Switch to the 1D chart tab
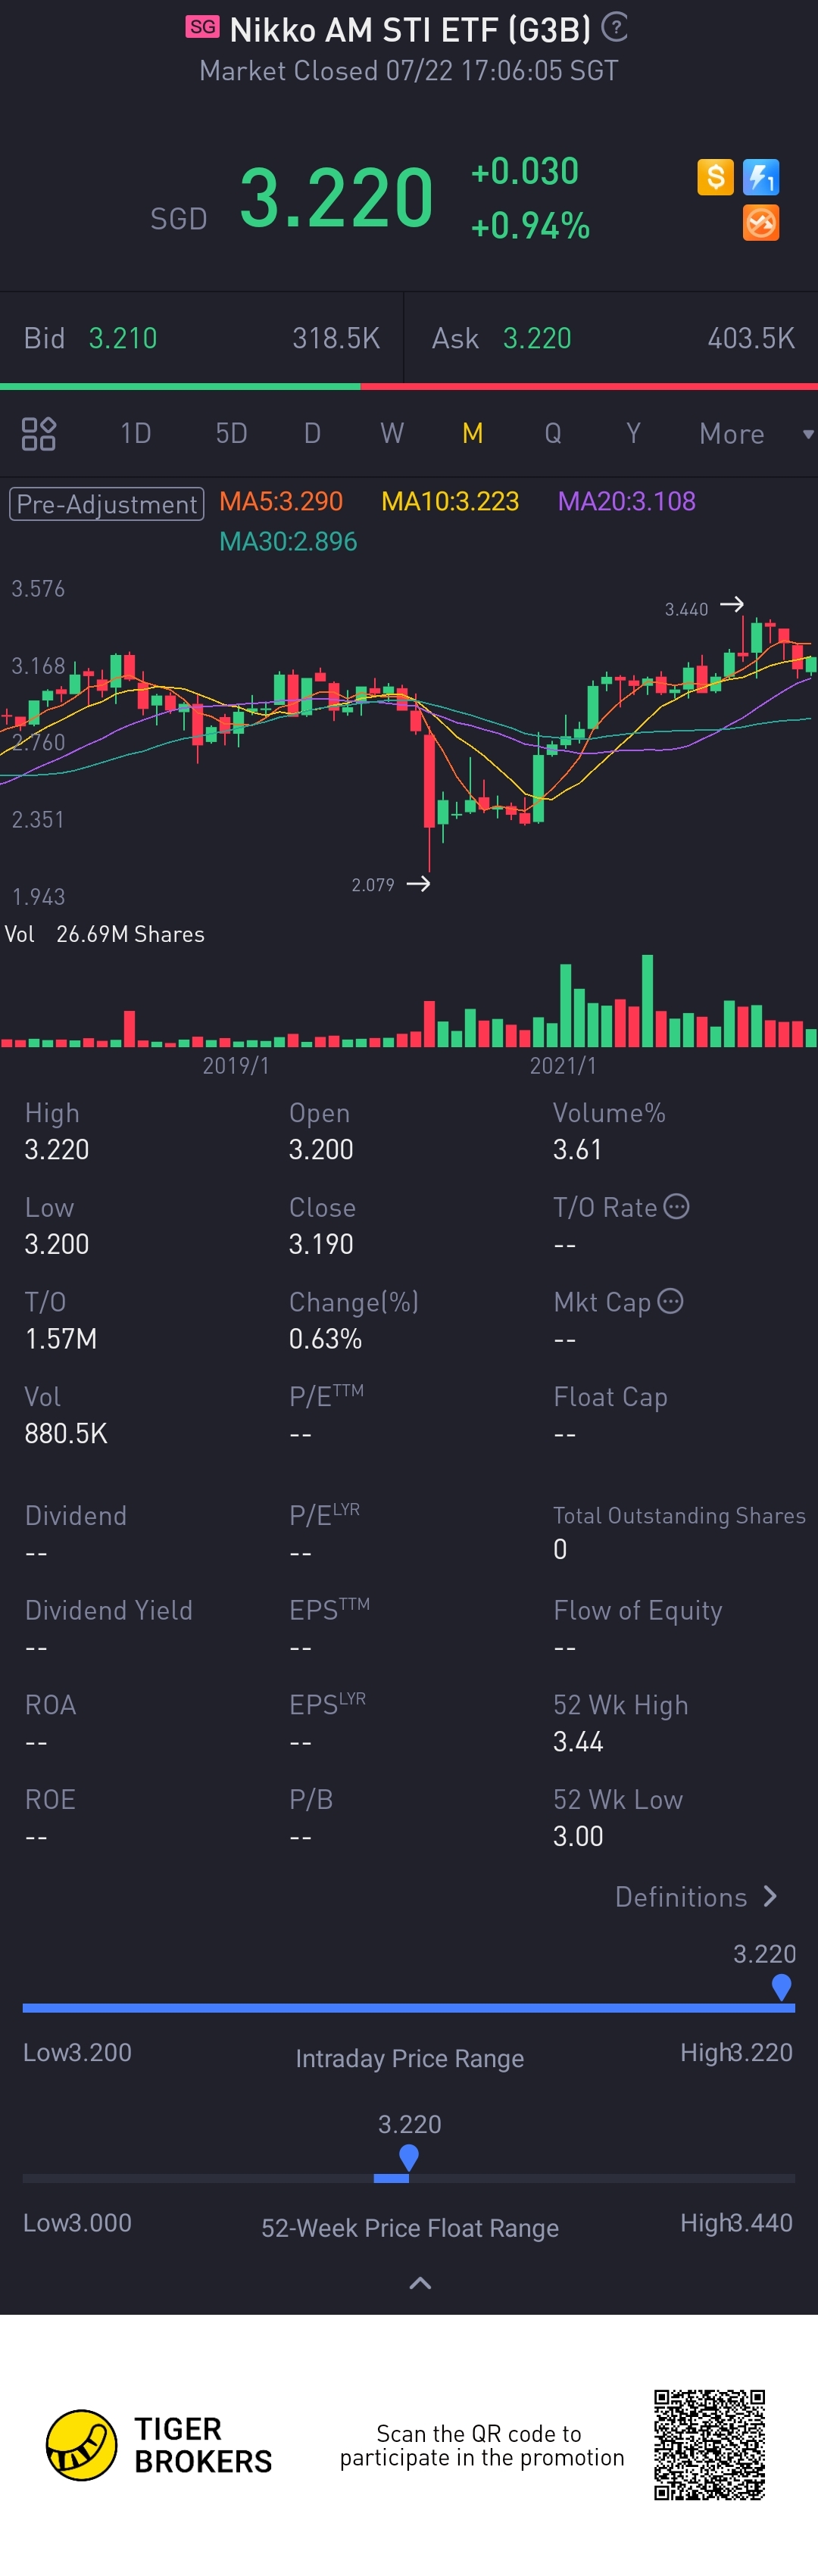The image size is (818, 2576). 135,433
